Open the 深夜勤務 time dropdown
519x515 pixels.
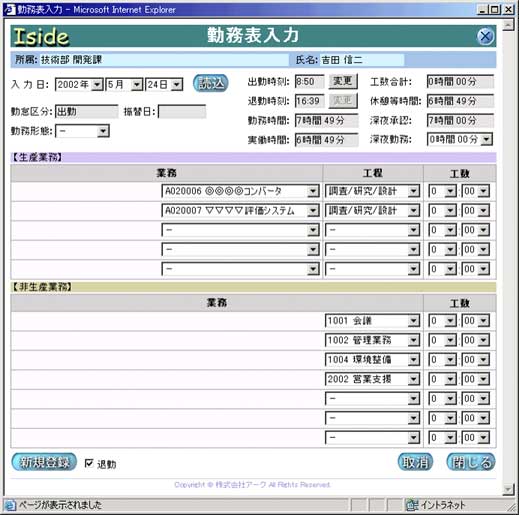click(460, 139)
